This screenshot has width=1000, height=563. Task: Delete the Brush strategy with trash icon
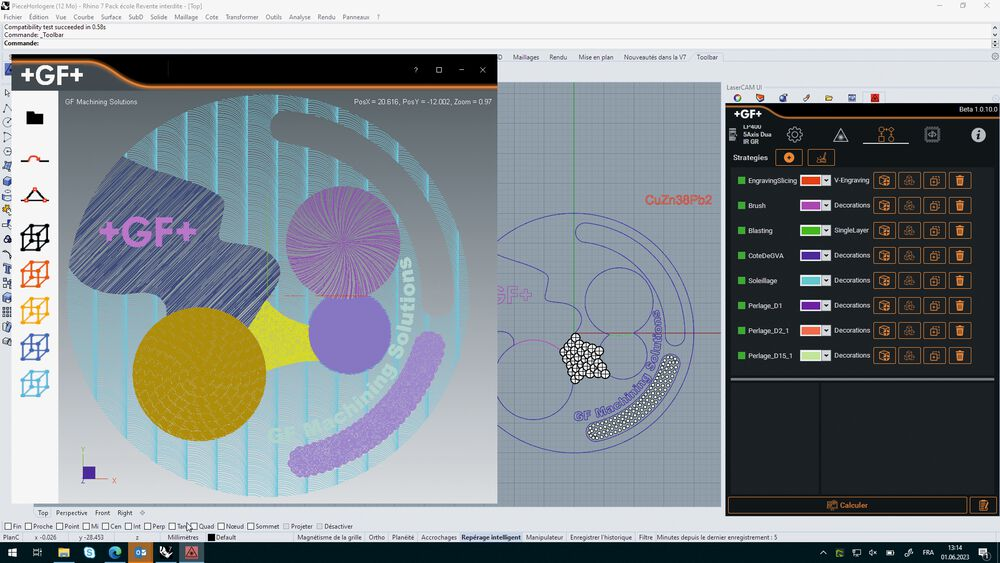[x=959, y=205]
